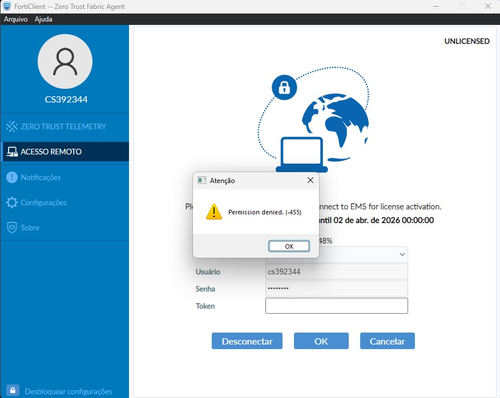500x398 pixels.
Task: Click the Cancelar button
Action: (x=387, y=341)
